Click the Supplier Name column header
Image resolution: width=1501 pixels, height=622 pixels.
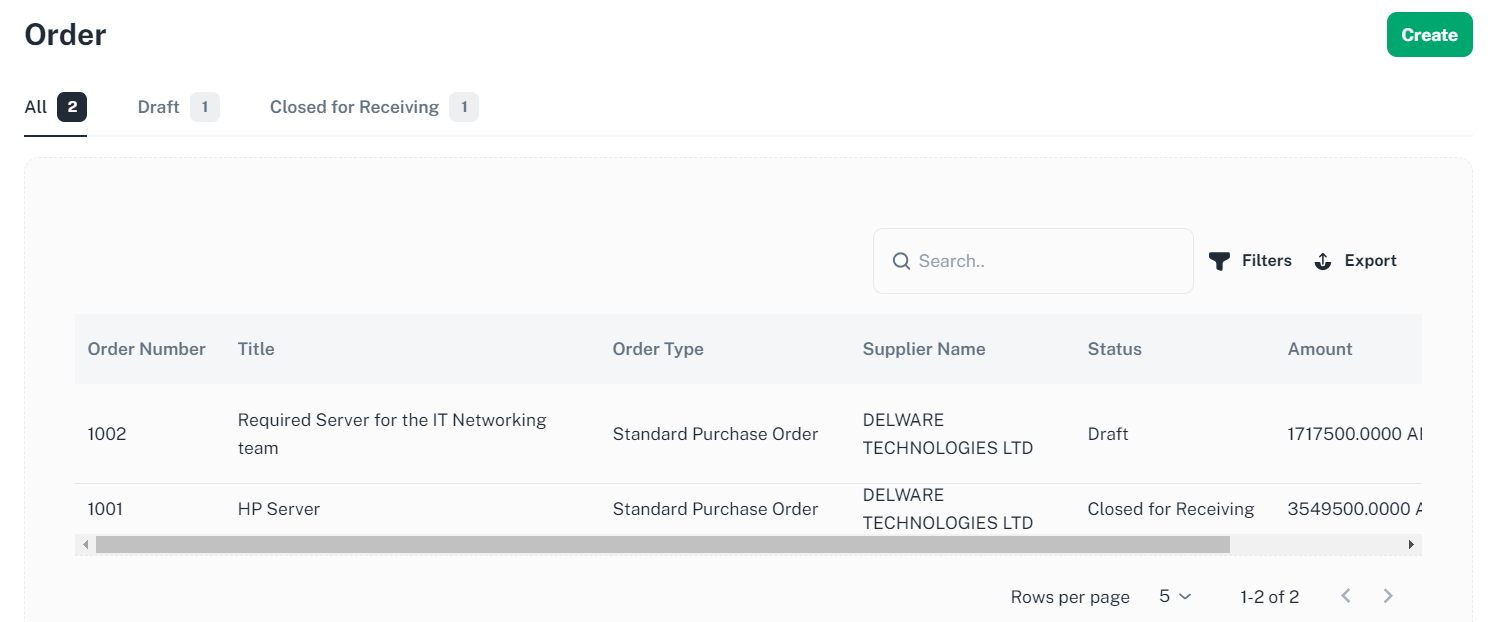coord(924,349)
